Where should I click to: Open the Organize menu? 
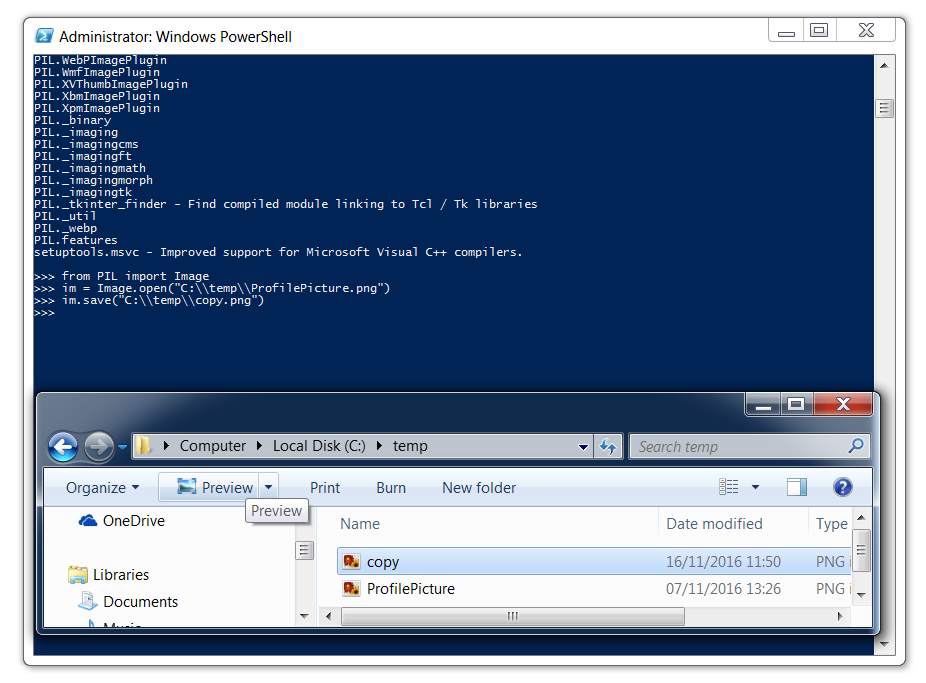pos(103,488)
